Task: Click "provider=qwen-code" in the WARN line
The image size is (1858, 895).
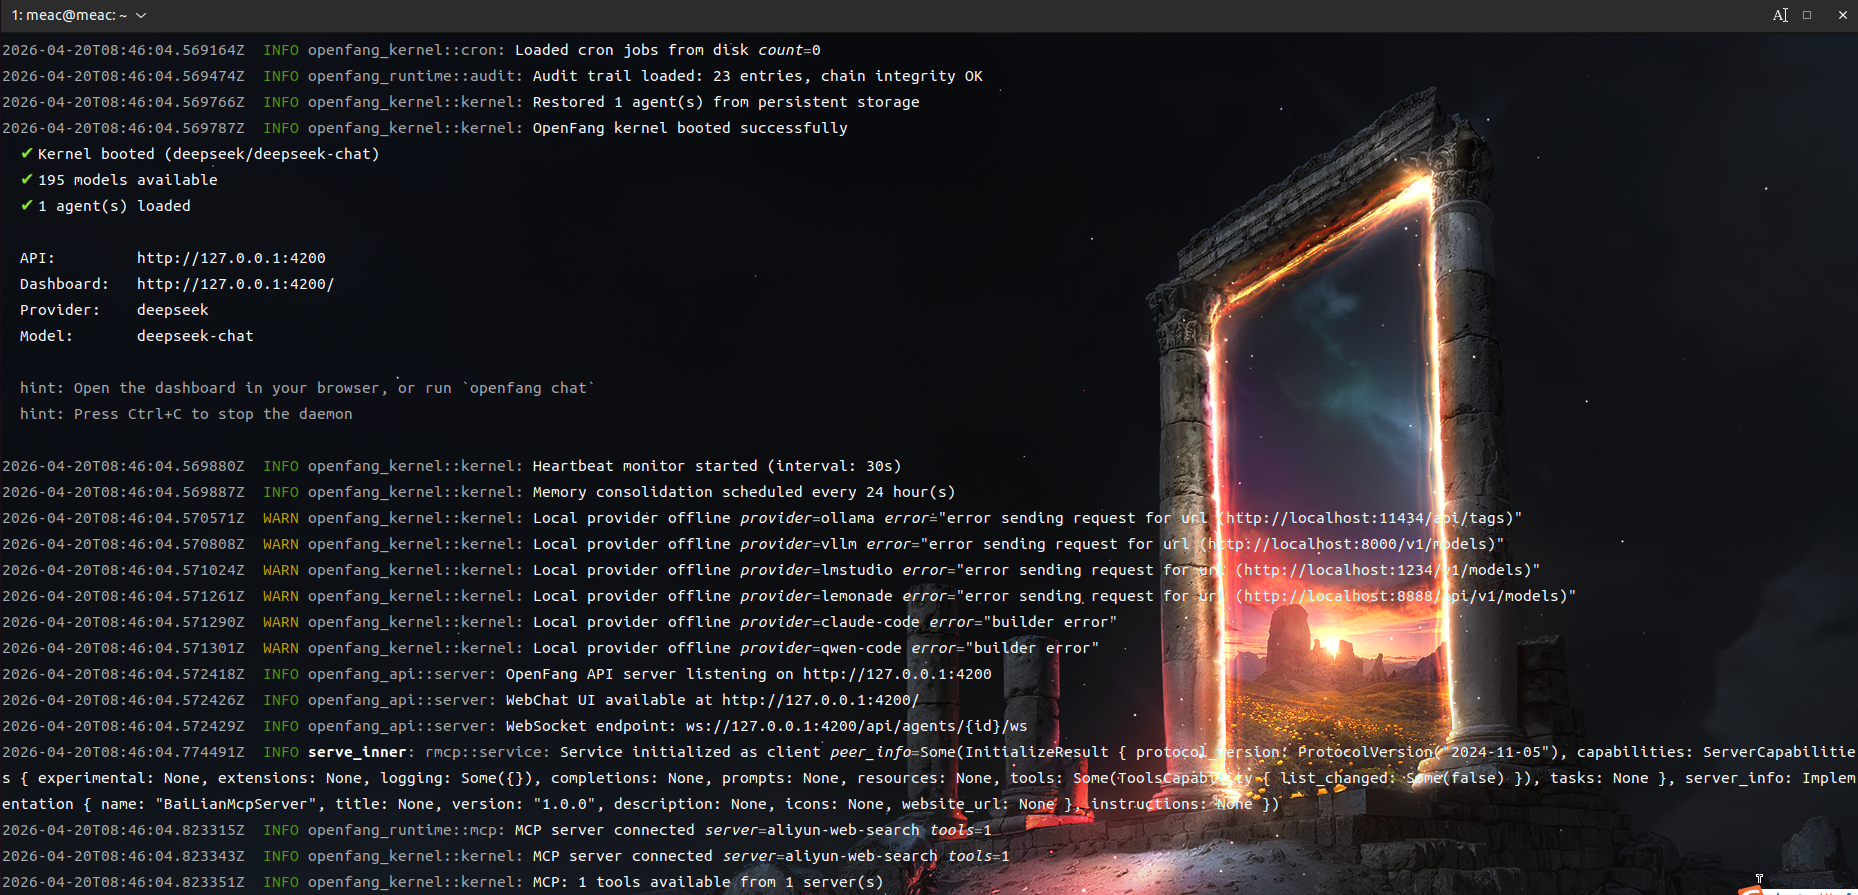Action: 821,648
